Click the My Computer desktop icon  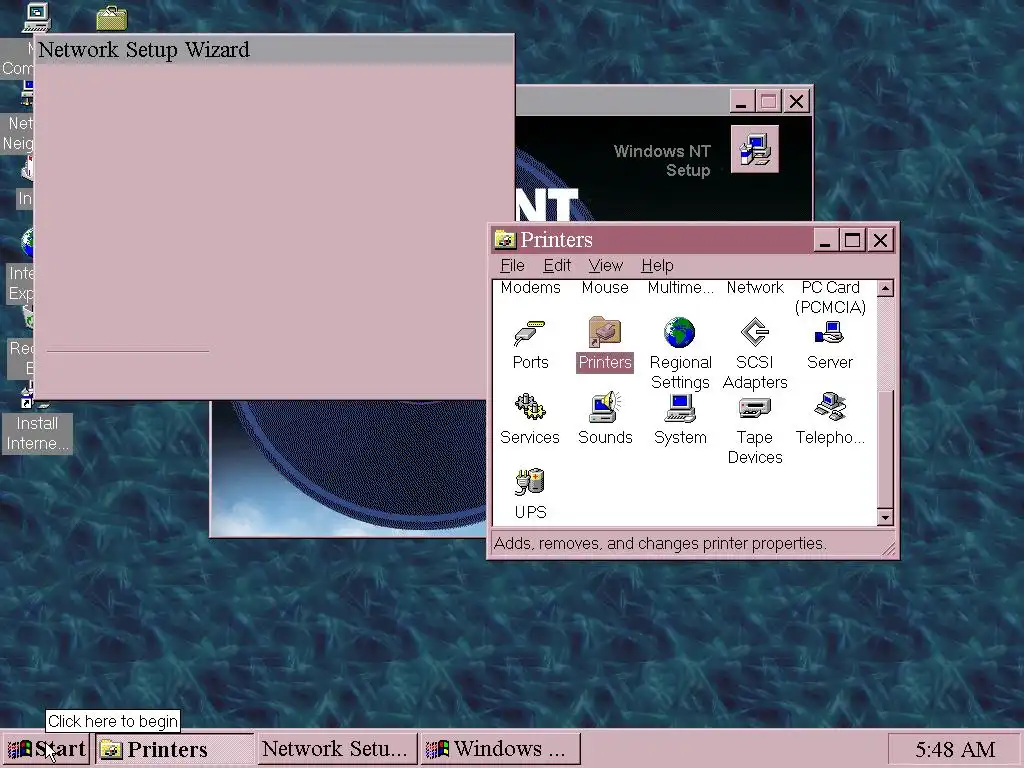click(x=36, y=16)
